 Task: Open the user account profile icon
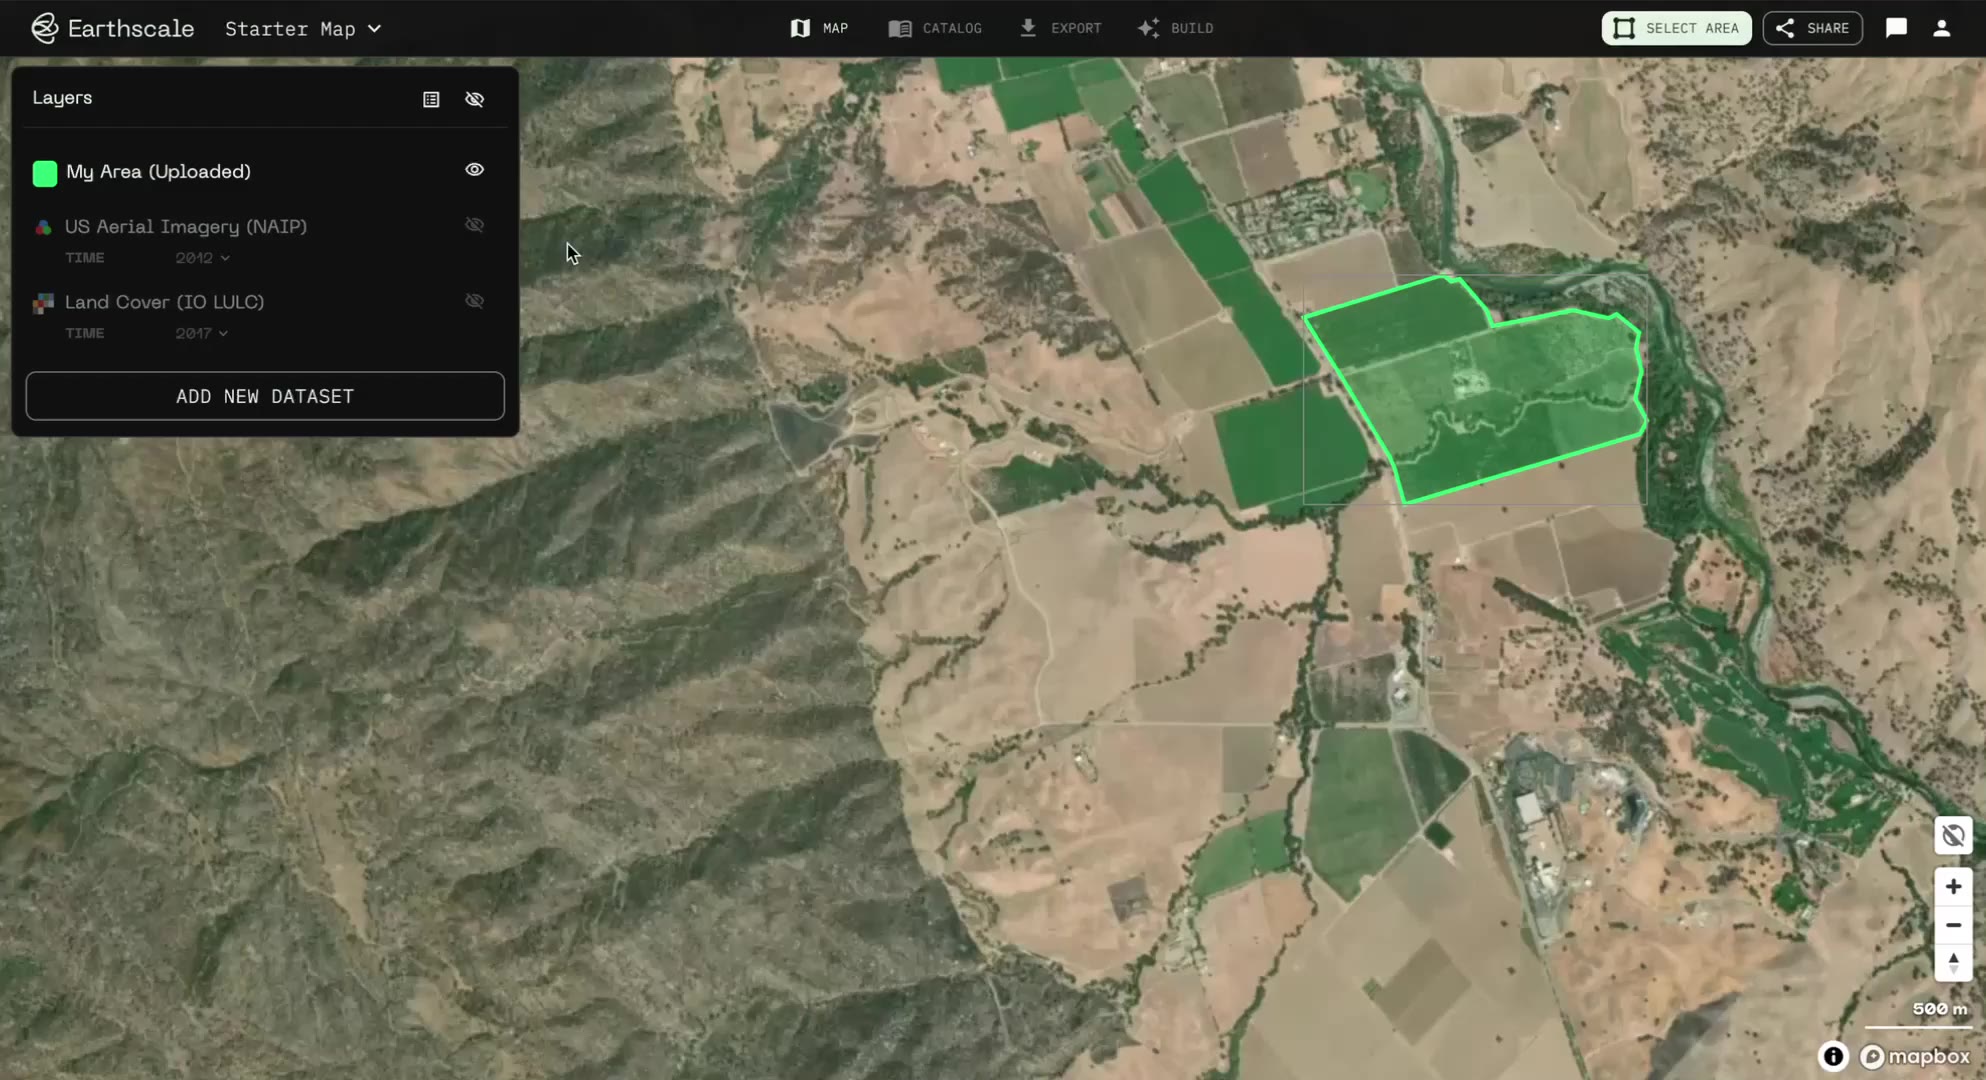tap(1941, 28)
